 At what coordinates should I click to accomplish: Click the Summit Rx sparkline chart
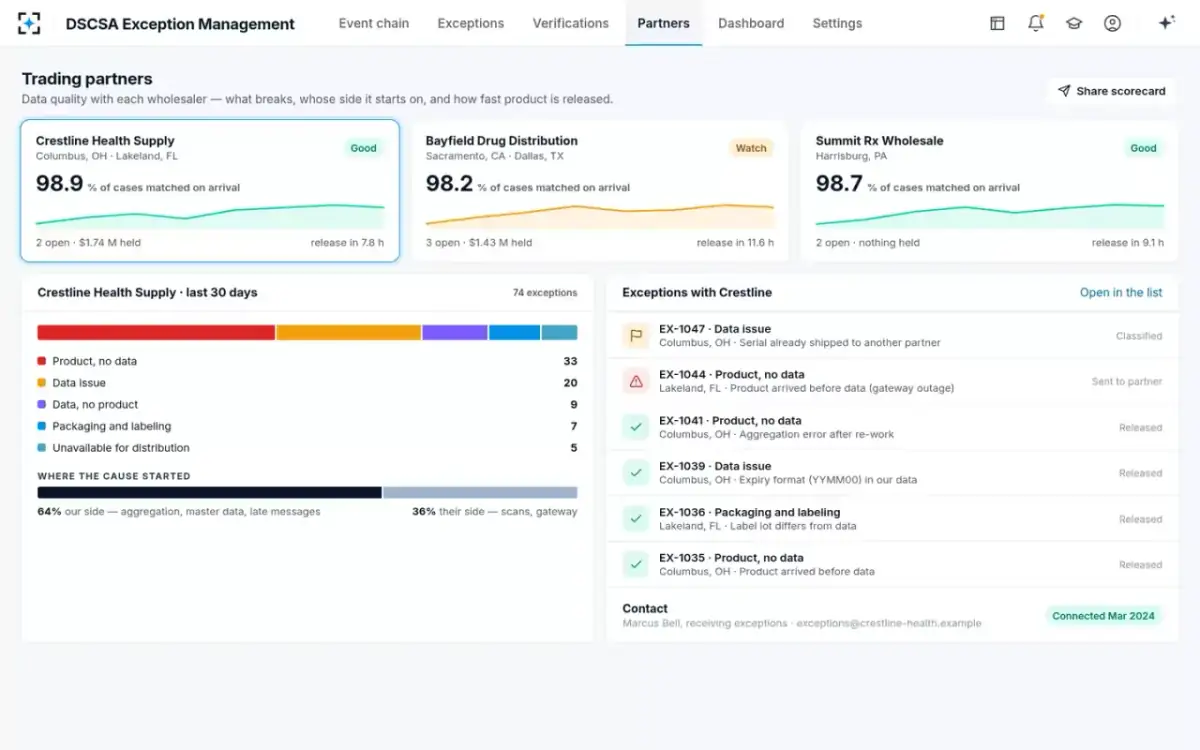point(990,216)
